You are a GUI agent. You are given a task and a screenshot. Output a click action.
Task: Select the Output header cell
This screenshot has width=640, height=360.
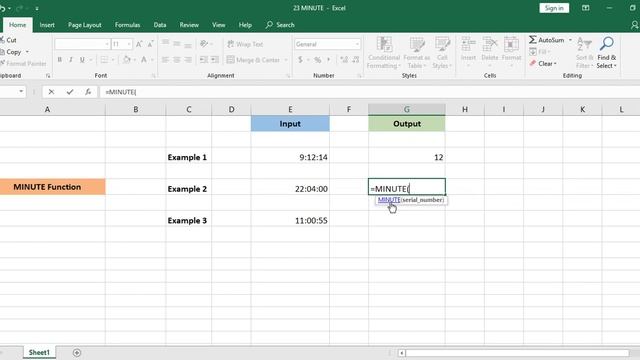407,124
